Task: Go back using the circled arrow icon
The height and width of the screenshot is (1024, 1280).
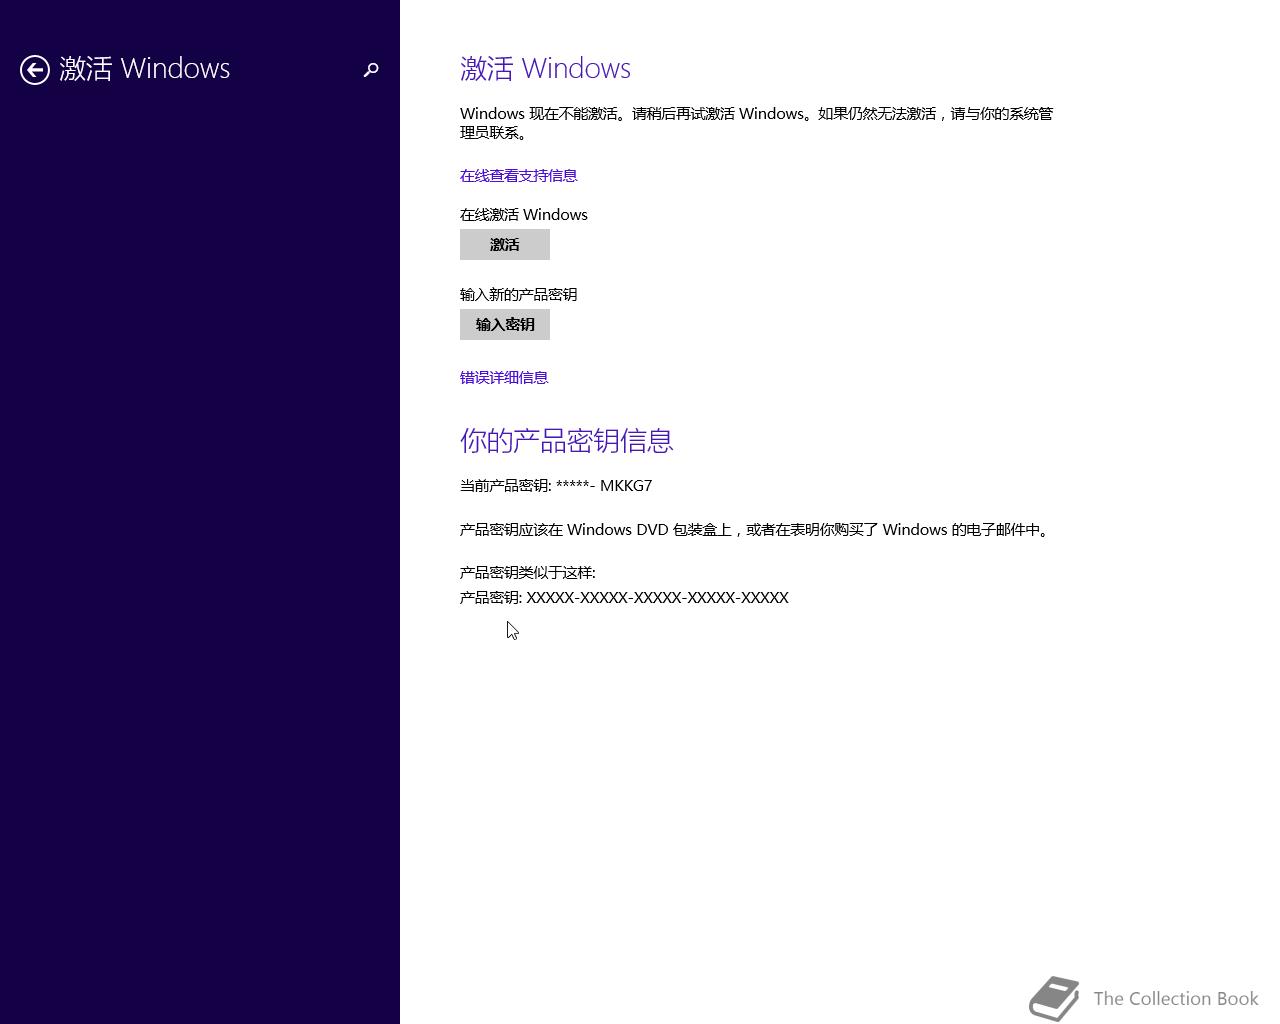Action: [35, 70]
